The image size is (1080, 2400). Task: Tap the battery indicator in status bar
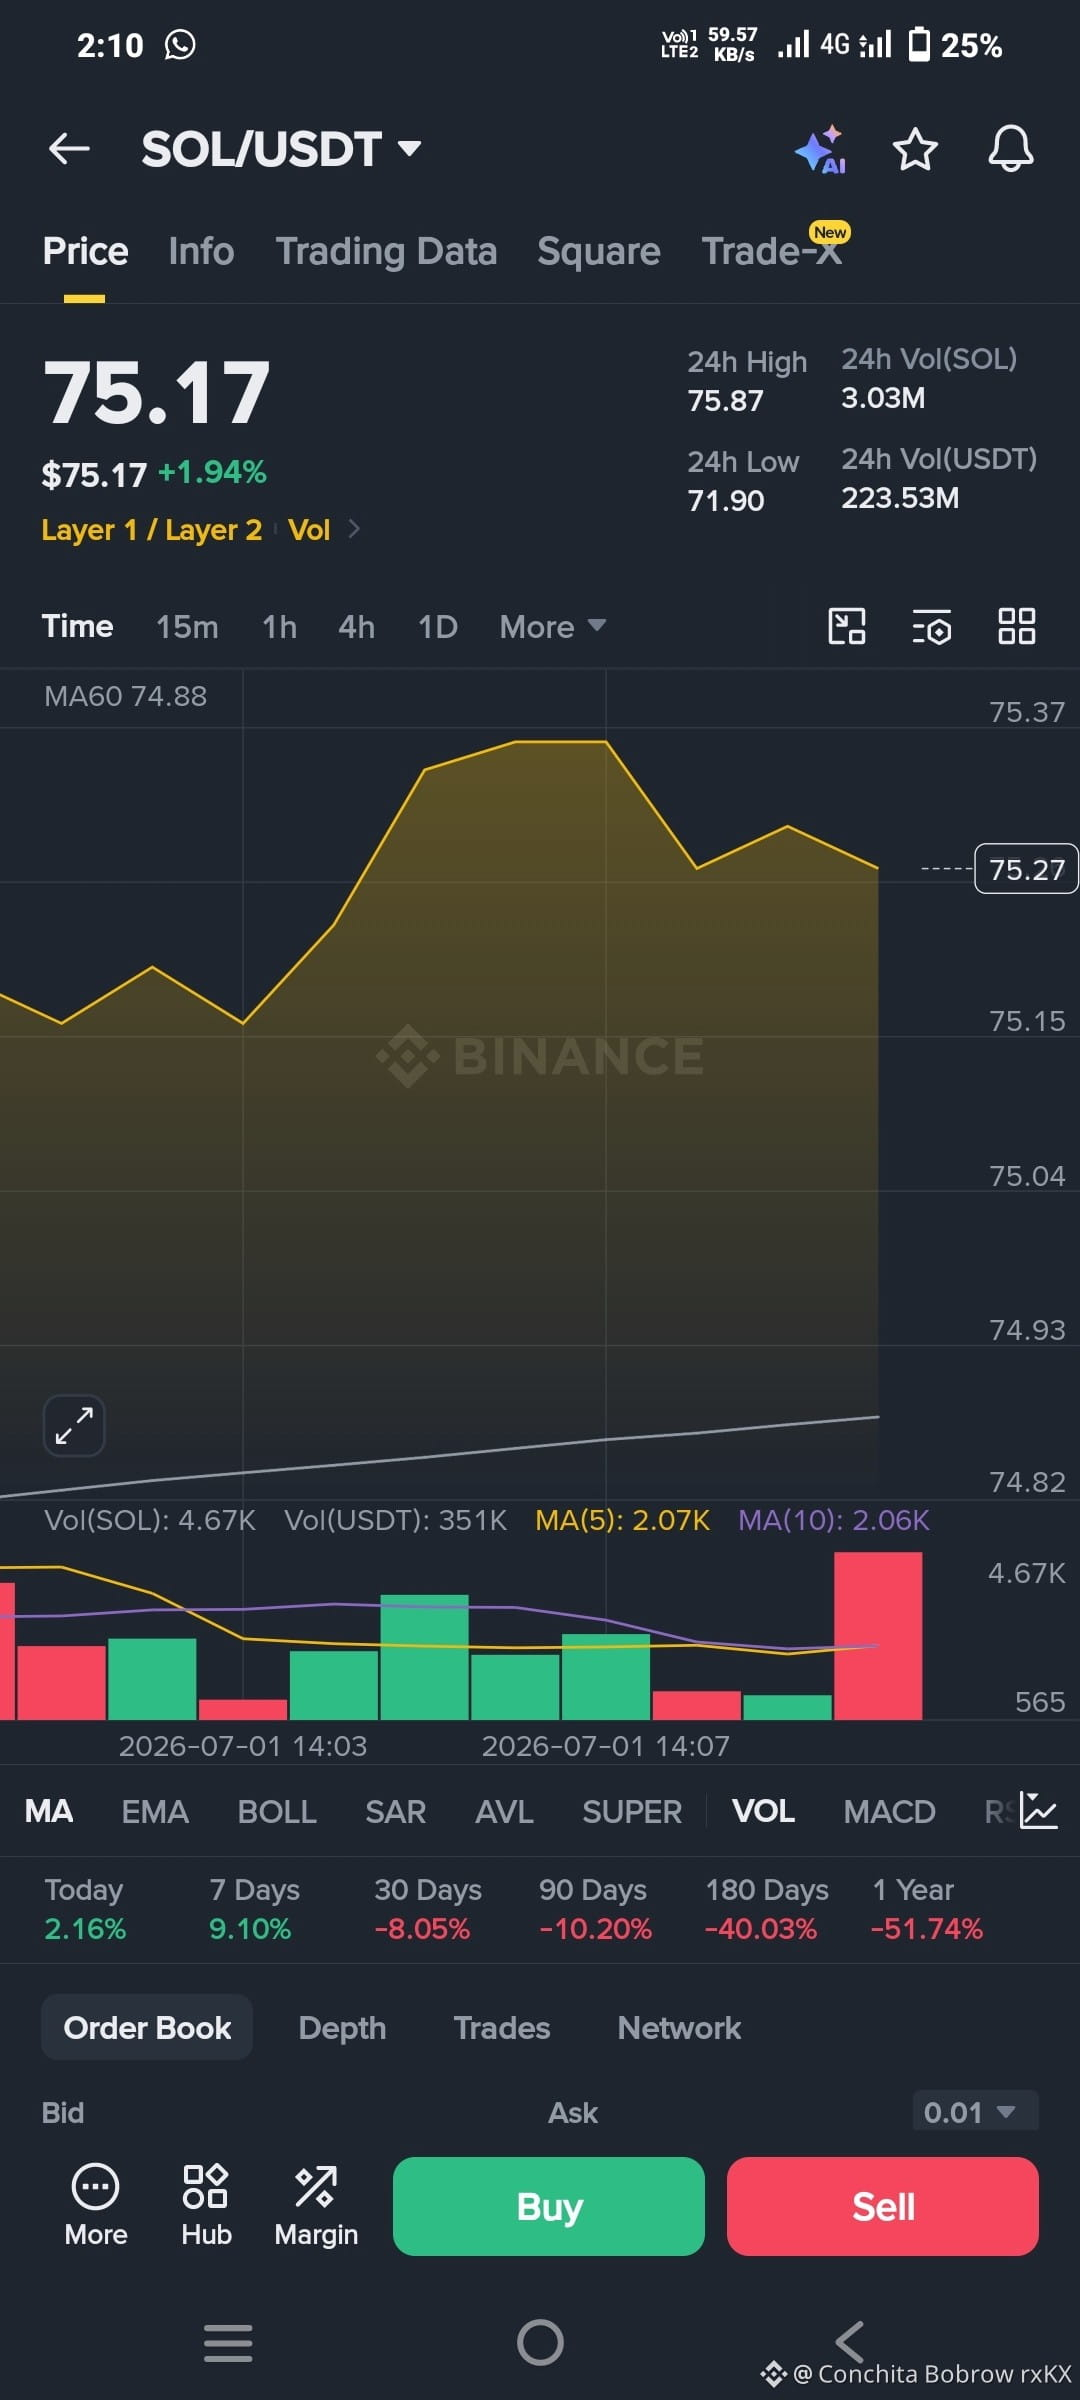click(x=918, y=45)
